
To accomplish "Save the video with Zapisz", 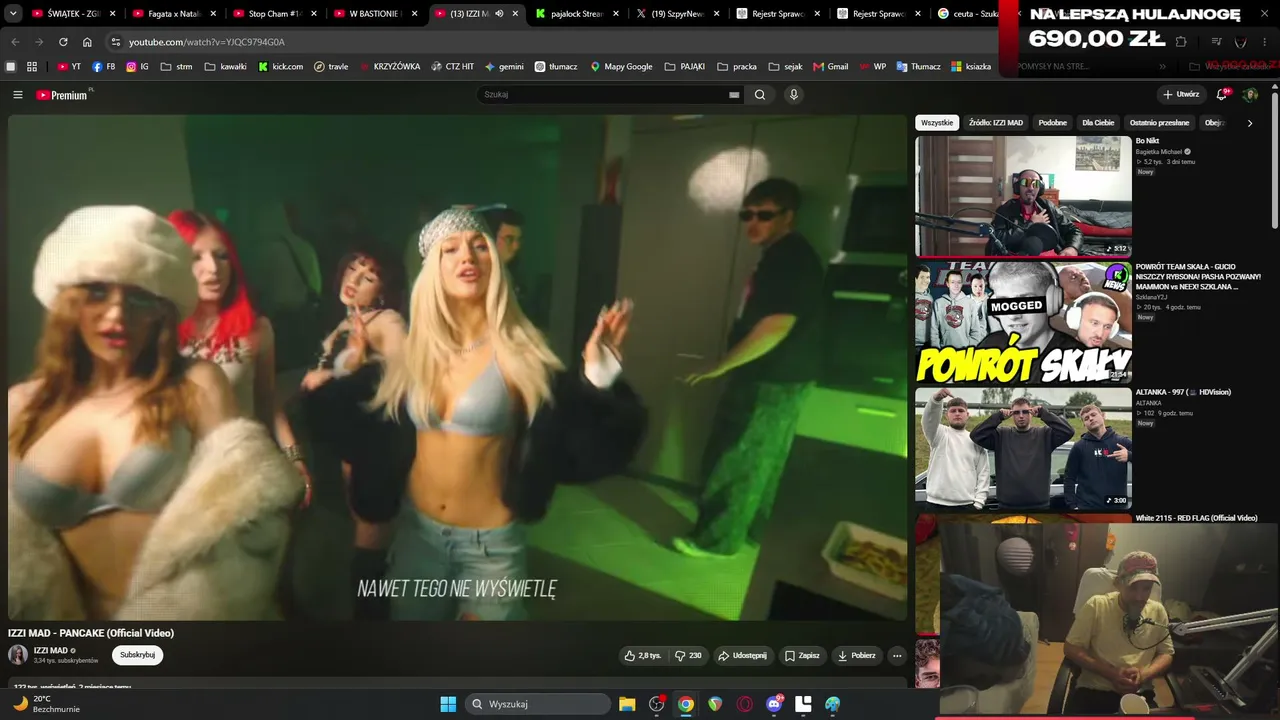I will coord(802,656).
